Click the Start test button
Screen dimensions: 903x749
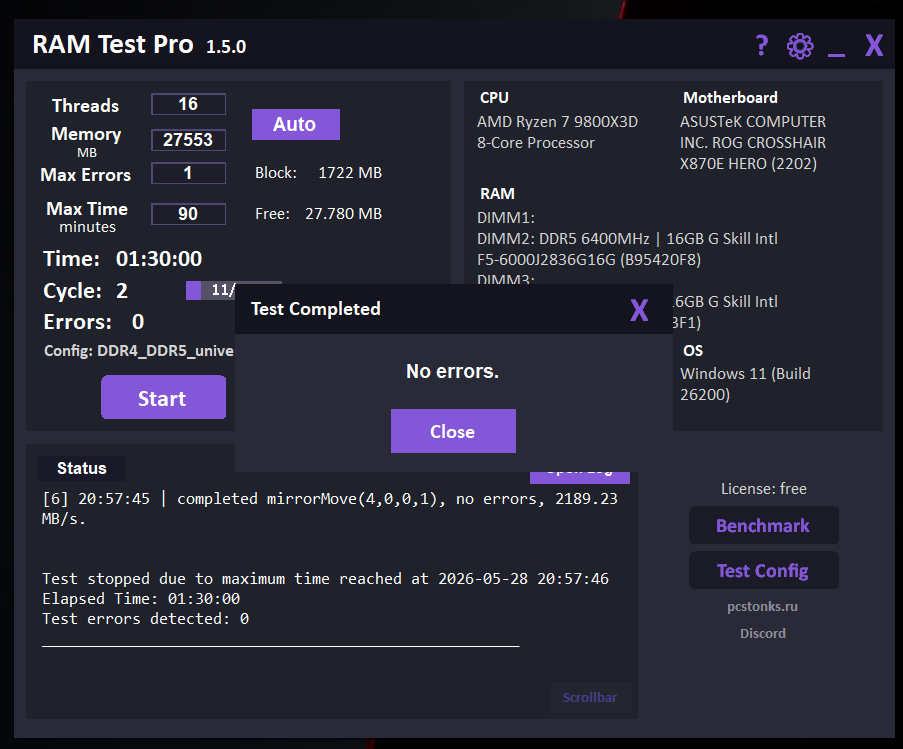(164, 398)
